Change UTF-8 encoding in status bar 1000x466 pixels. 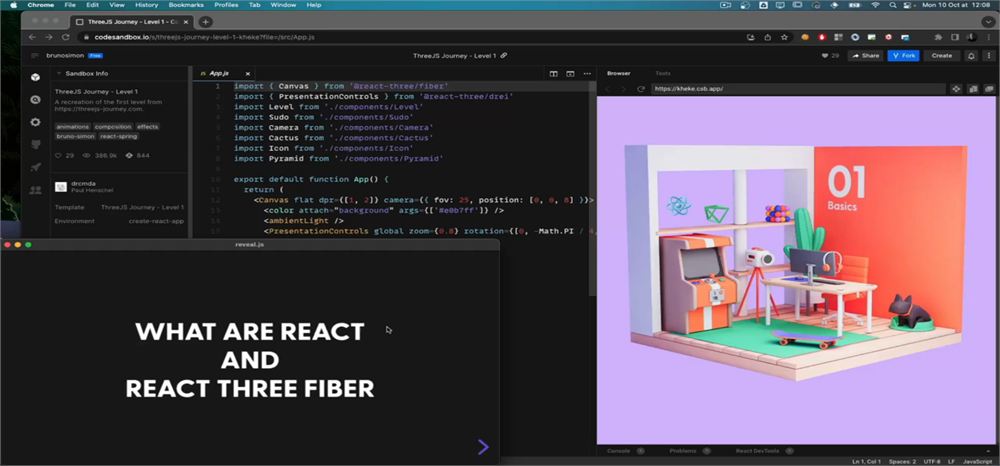(931, 462)
